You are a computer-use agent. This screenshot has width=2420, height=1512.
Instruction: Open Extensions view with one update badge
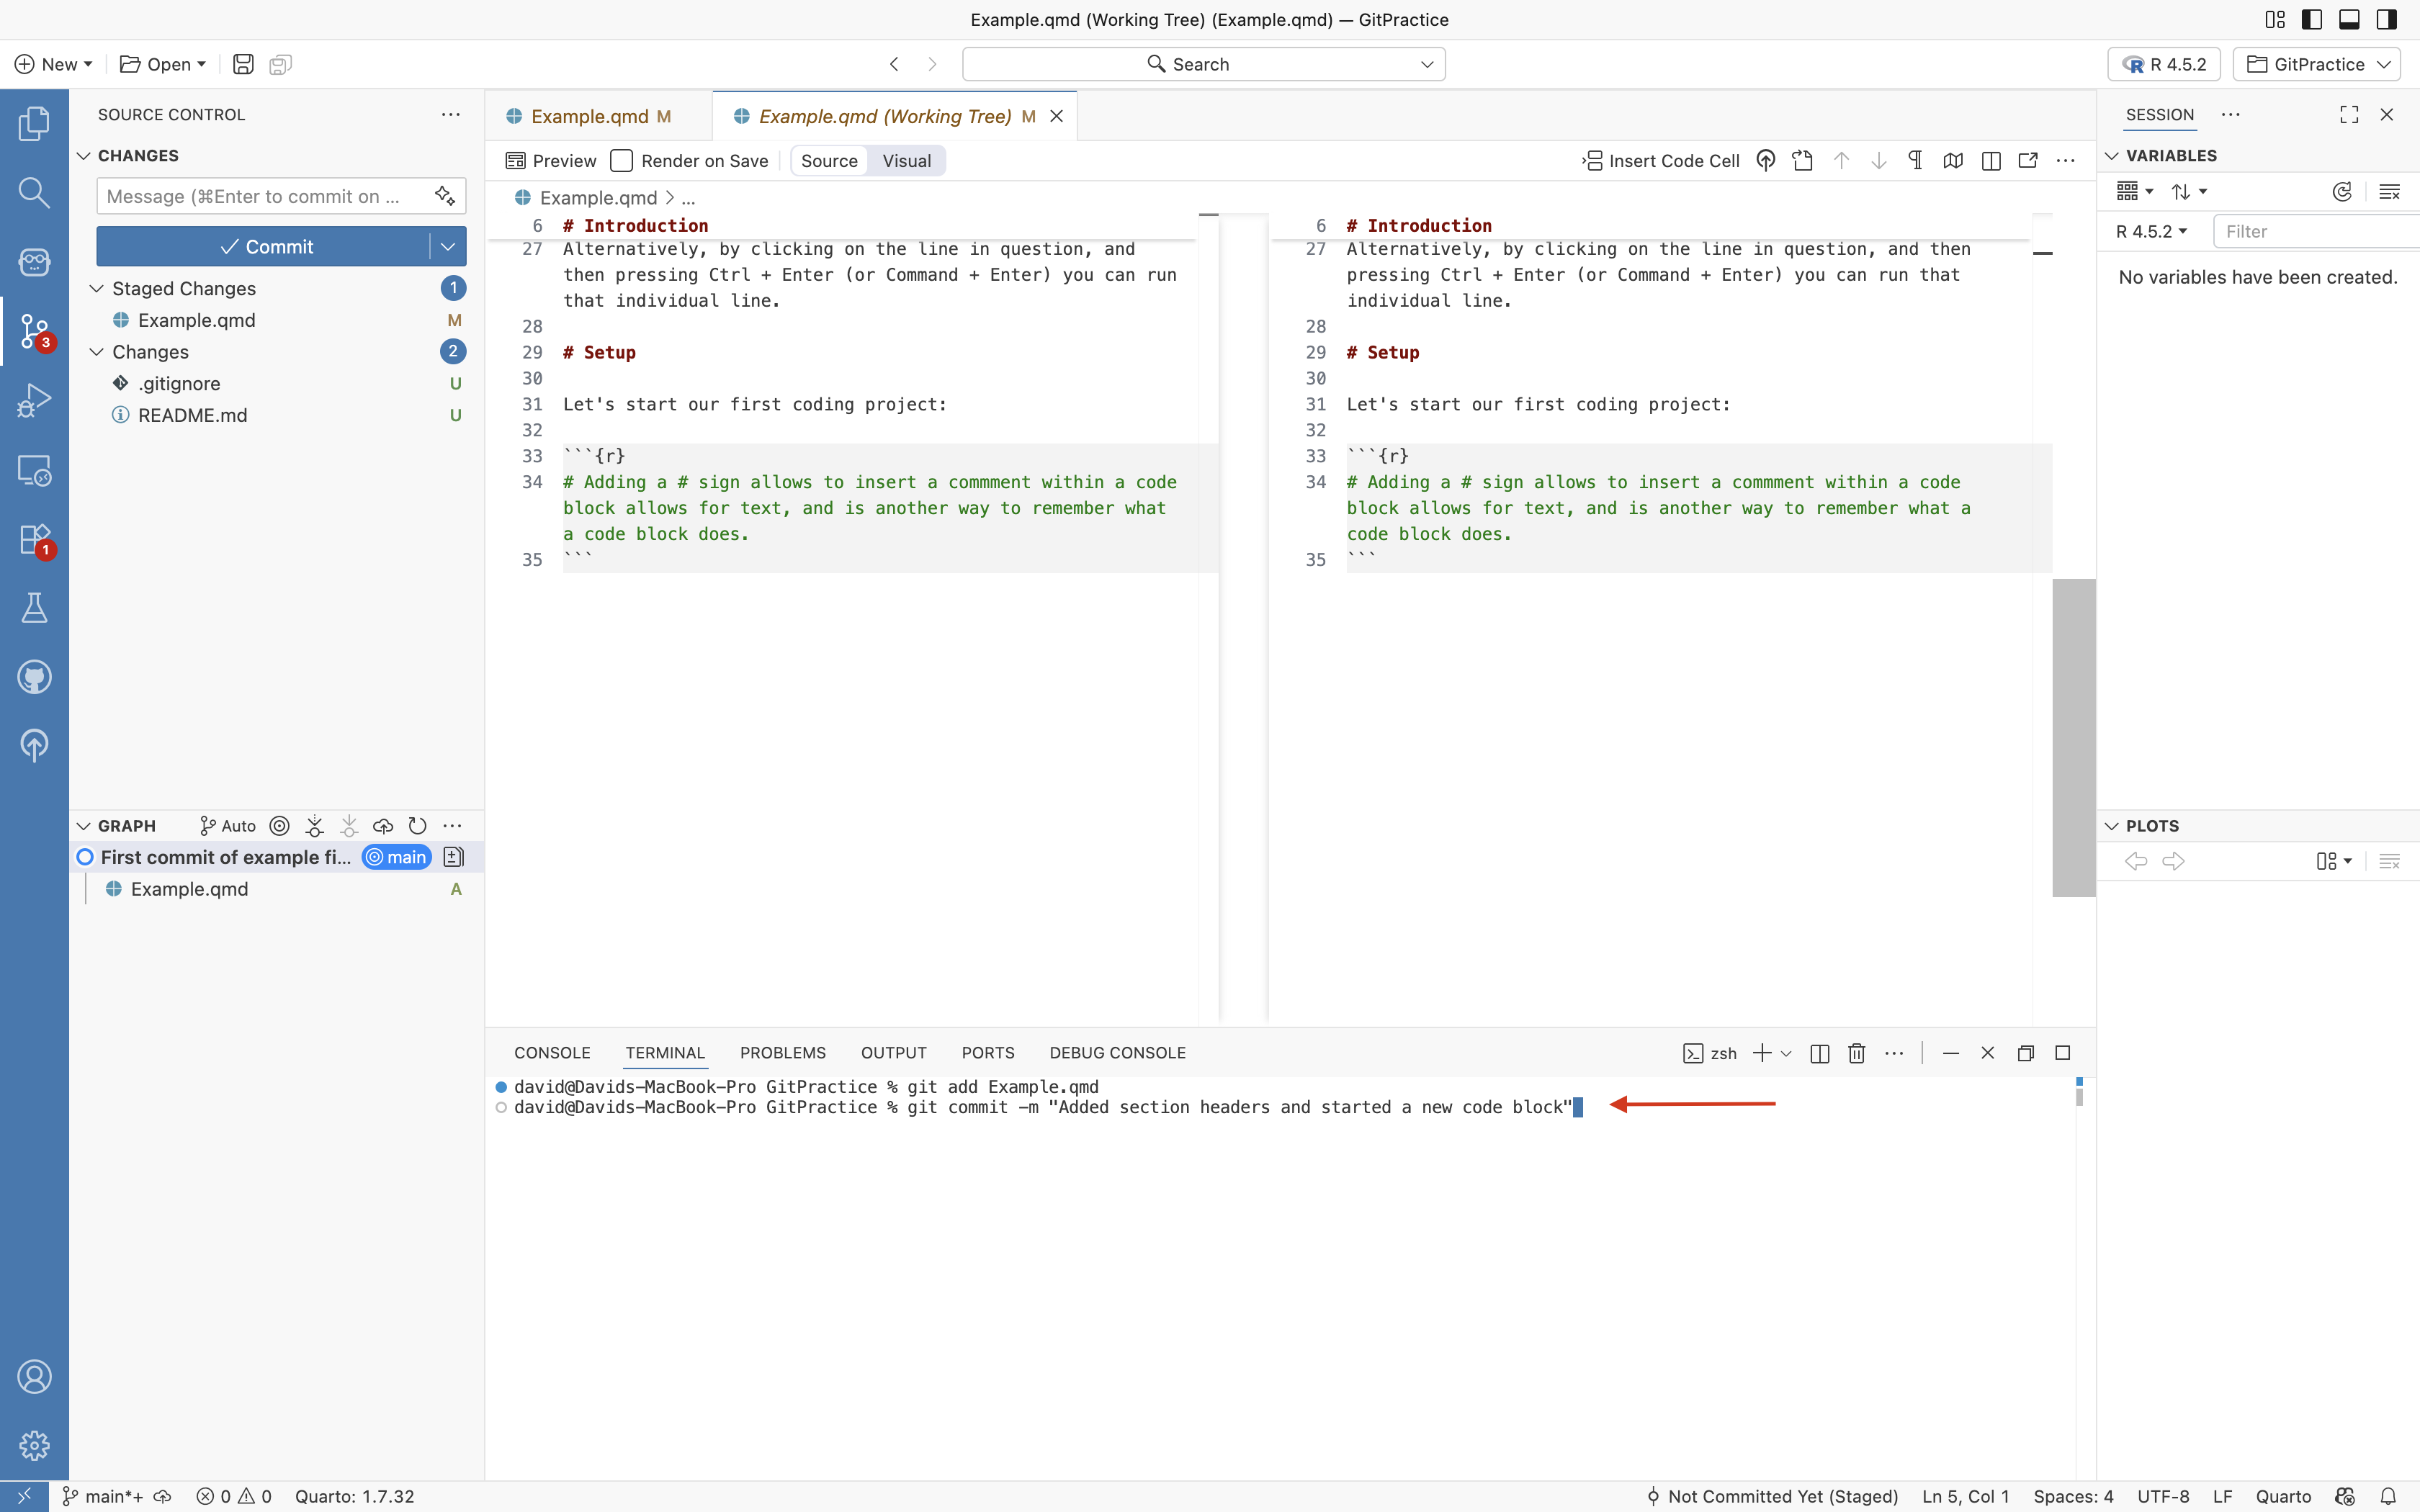(x=34, y=539)
